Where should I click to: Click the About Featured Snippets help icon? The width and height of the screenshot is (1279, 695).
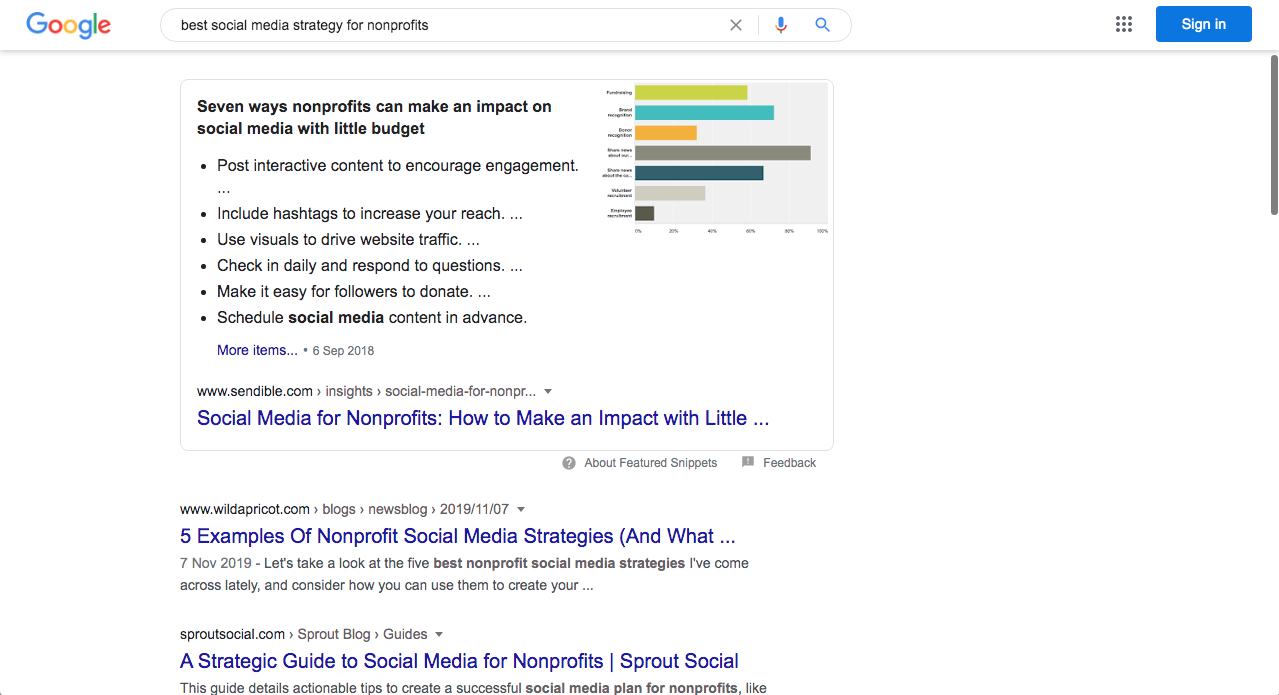pos(569,463)
